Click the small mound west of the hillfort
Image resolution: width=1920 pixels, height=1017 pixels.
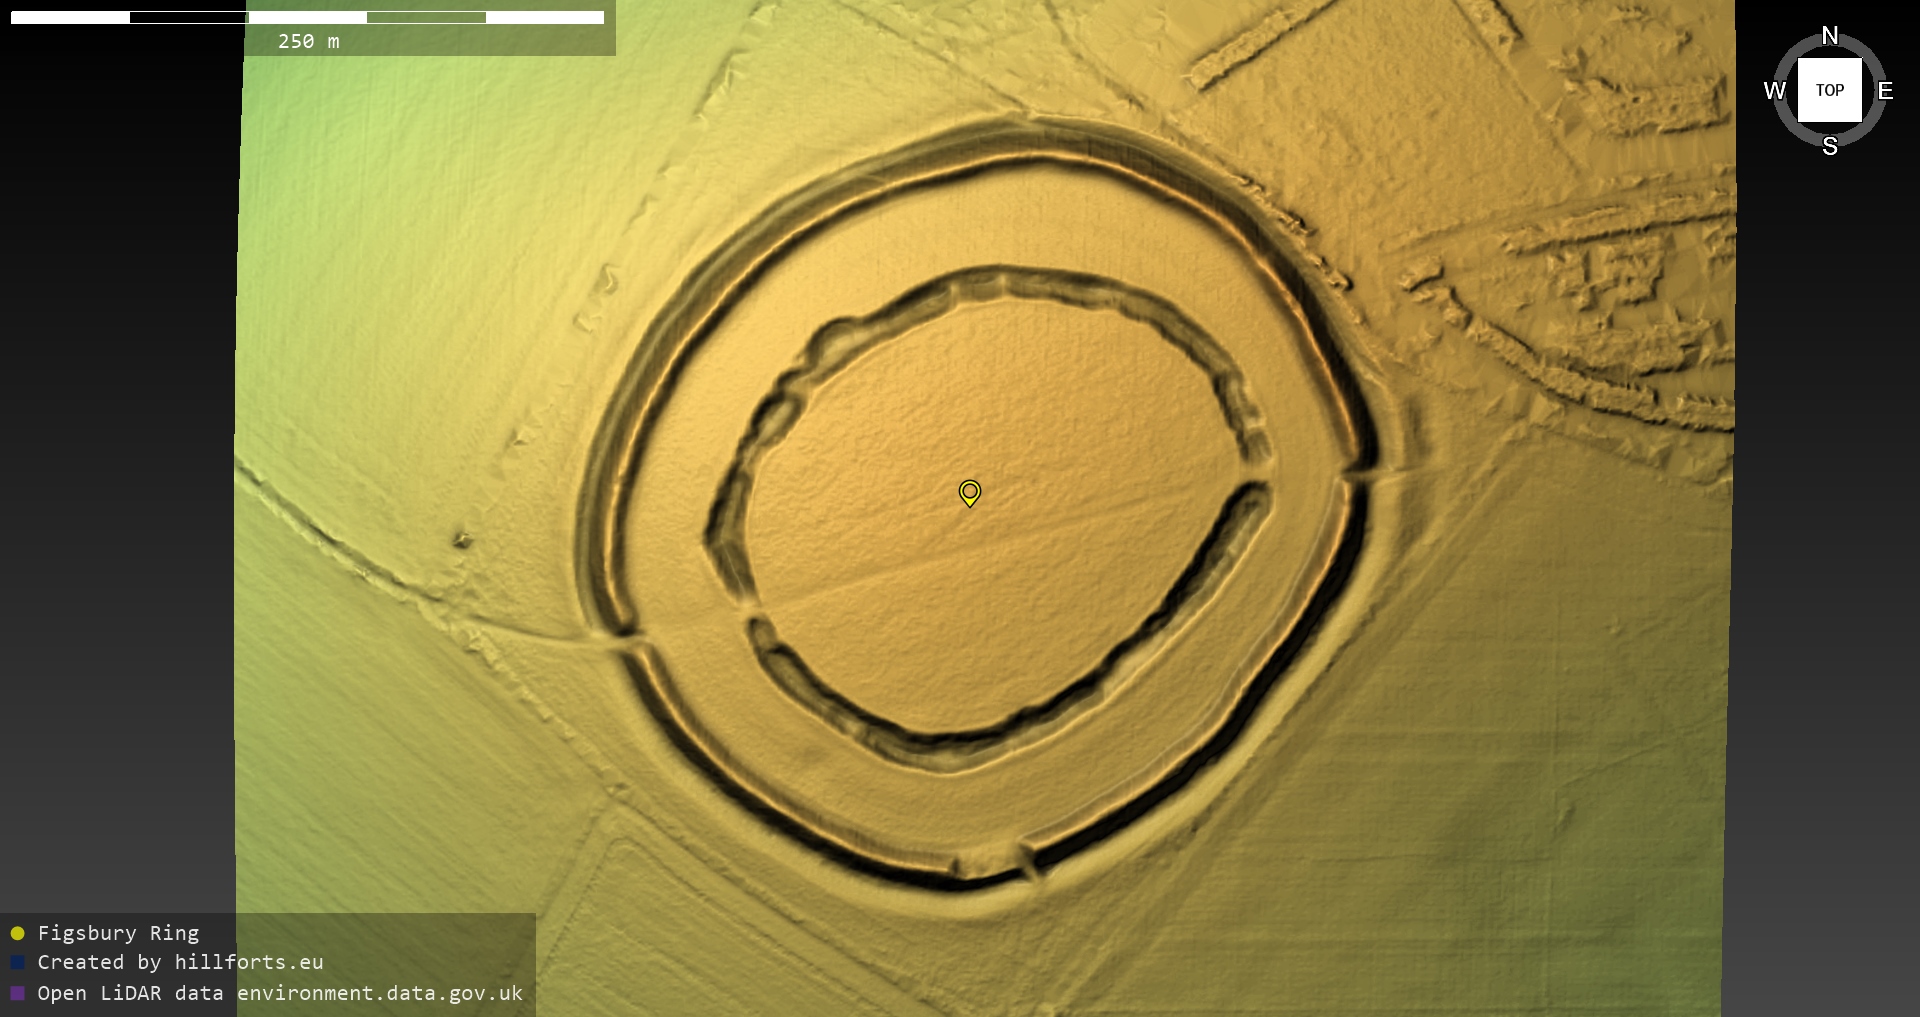pyautogui.click(x=461, y=540)
